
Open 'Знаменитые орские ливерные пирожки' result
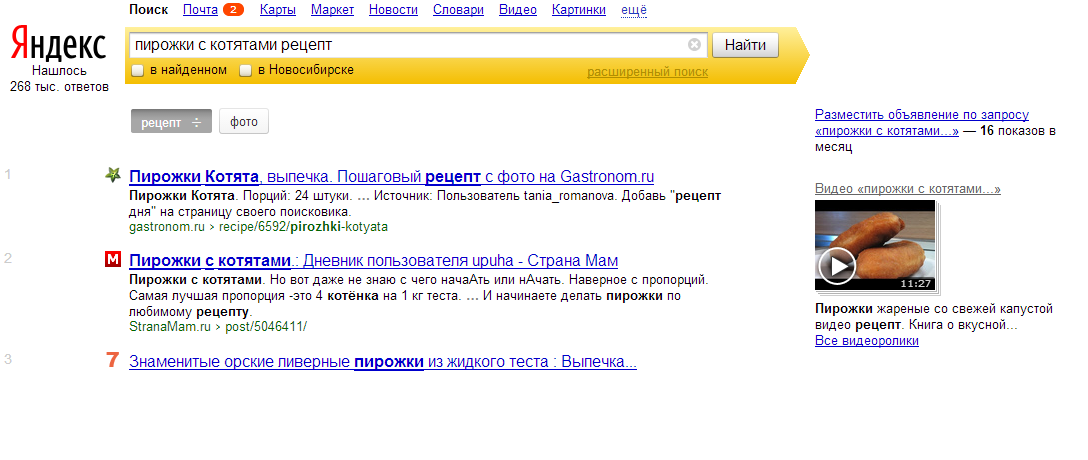(383, 361)
